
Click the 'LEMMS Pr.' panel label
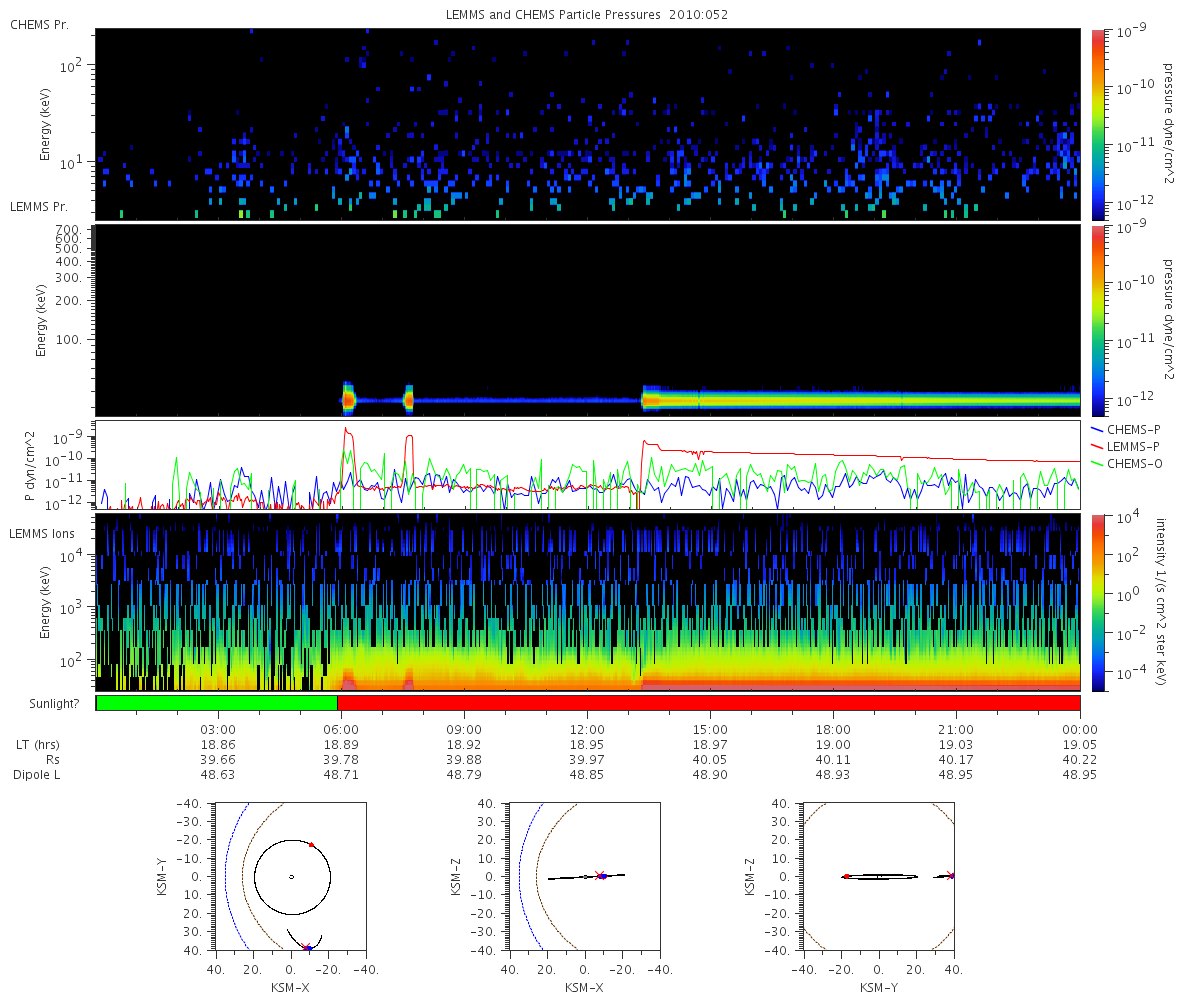39,207
